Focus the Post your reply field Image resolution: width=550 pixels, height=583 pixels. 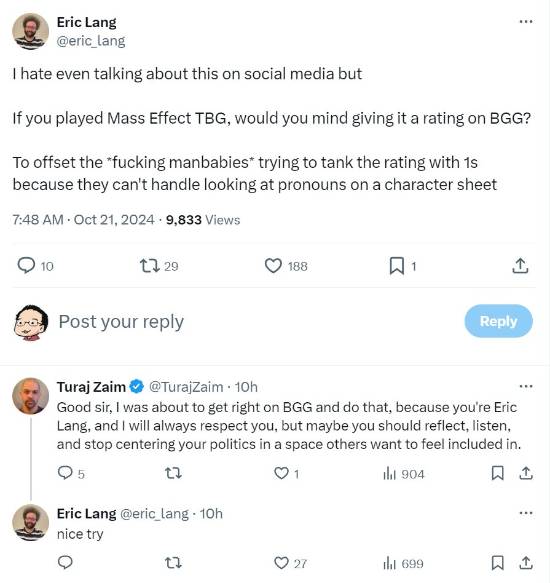[121, 322]
